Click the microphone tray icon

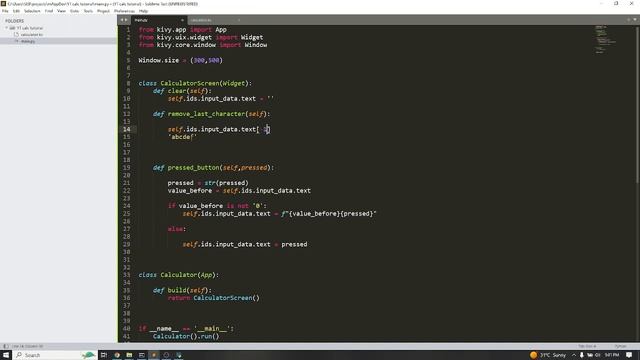pos(582,355)
